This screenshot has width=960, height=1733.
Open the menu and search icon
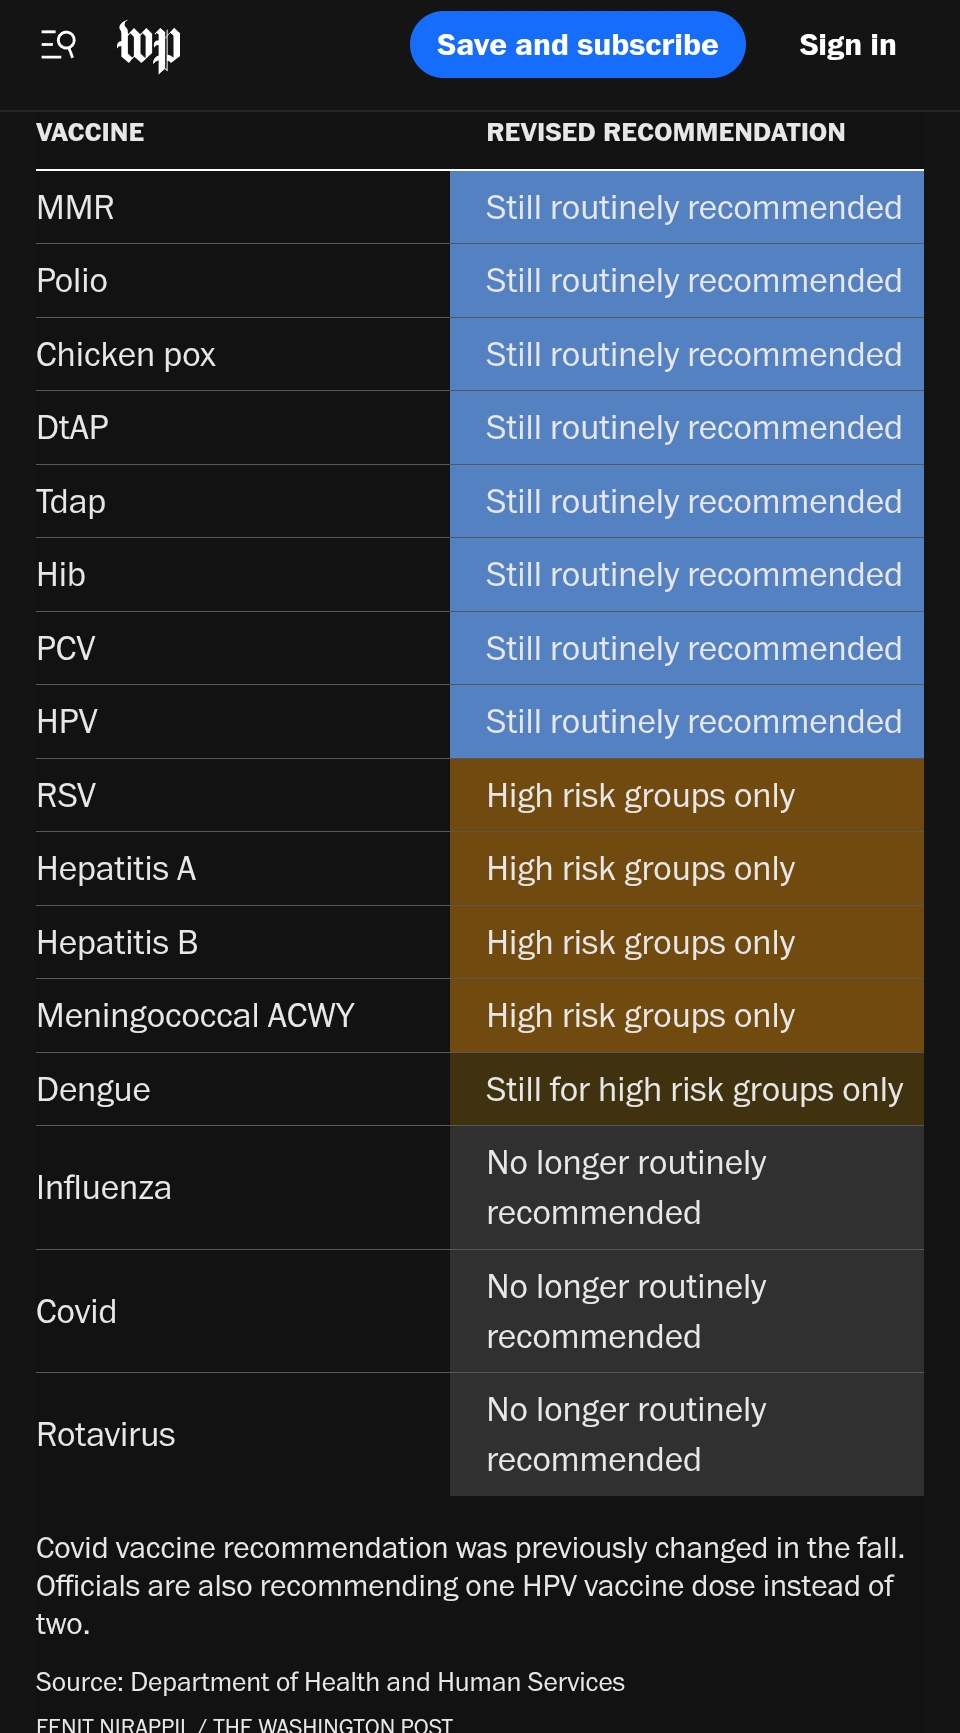pyautogui.click(x=58, y=45)
